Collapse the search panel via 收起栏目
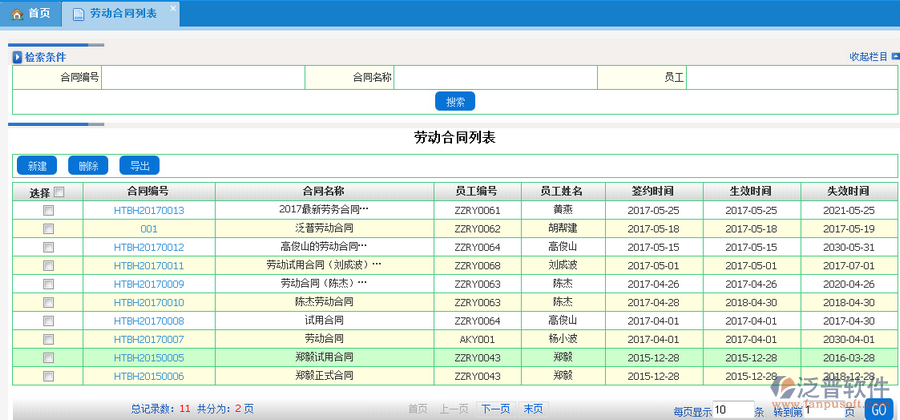The height and width of the screenshot is (420, 900). 867,57
